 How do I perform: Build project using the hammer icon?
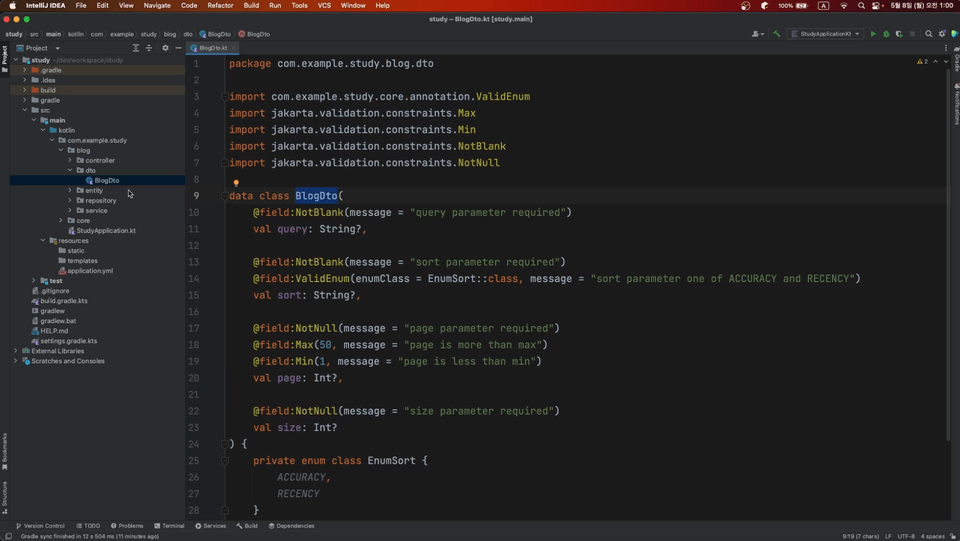pyautogui.click(x=776, y=34)
